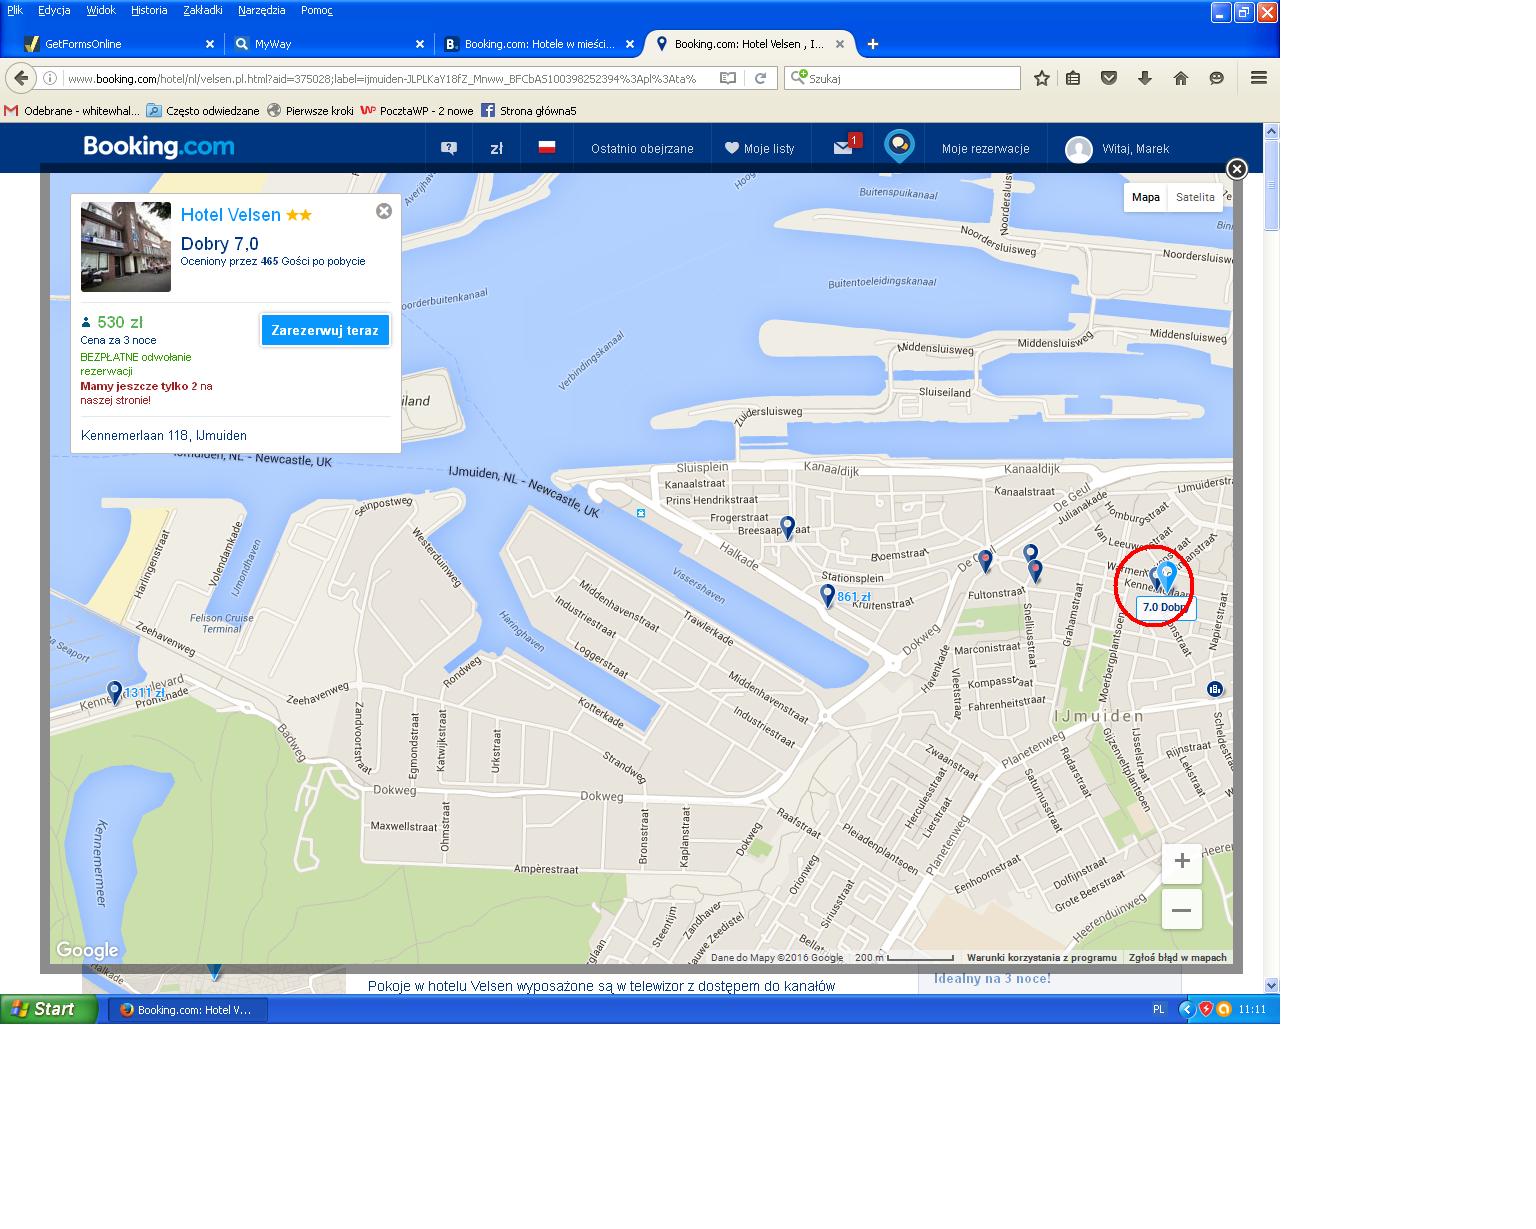Close the Hotel Velsen info card
The height and width of the screenshot is (1229, 1536).
point(384,211)
